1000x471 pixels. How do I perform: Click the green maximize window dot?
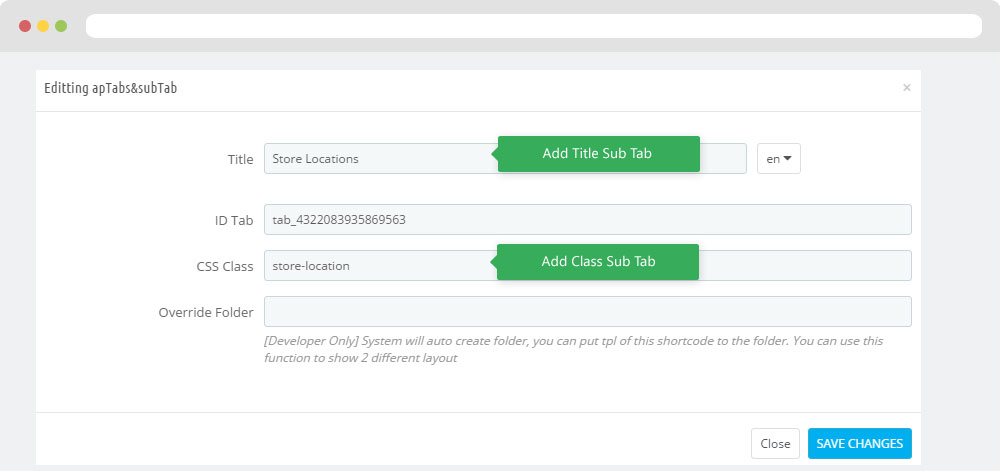click(x=61, y=26)
